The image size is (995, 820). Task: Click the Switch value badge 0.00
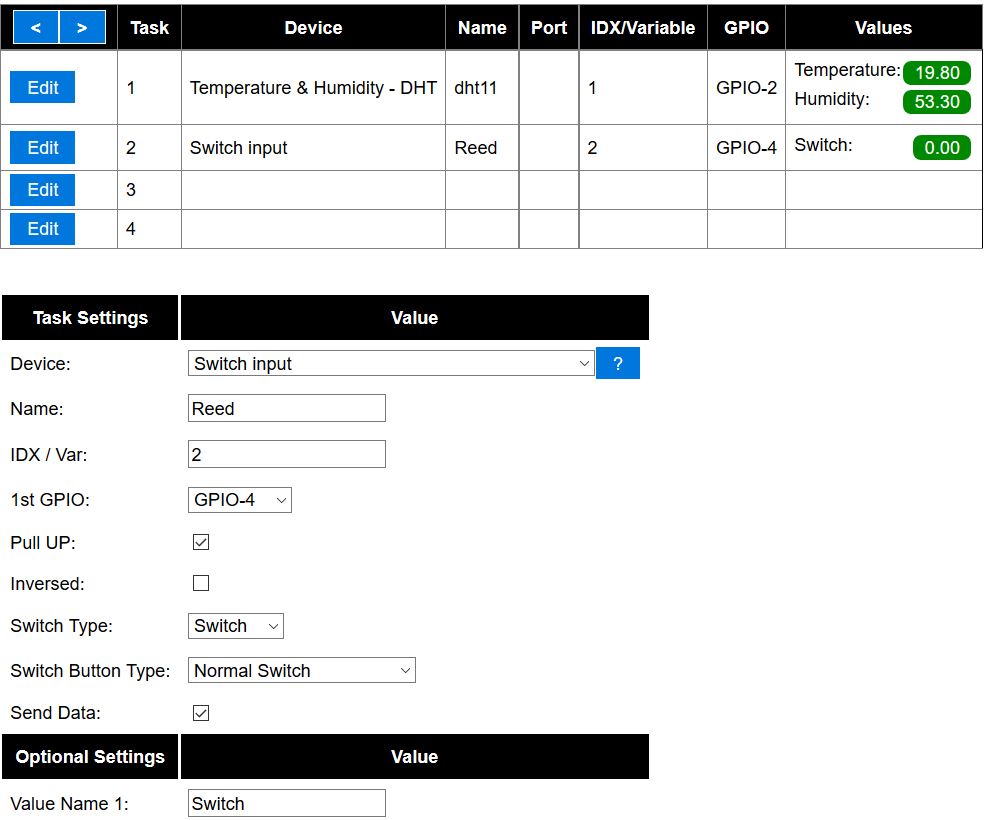click(941, 148)
